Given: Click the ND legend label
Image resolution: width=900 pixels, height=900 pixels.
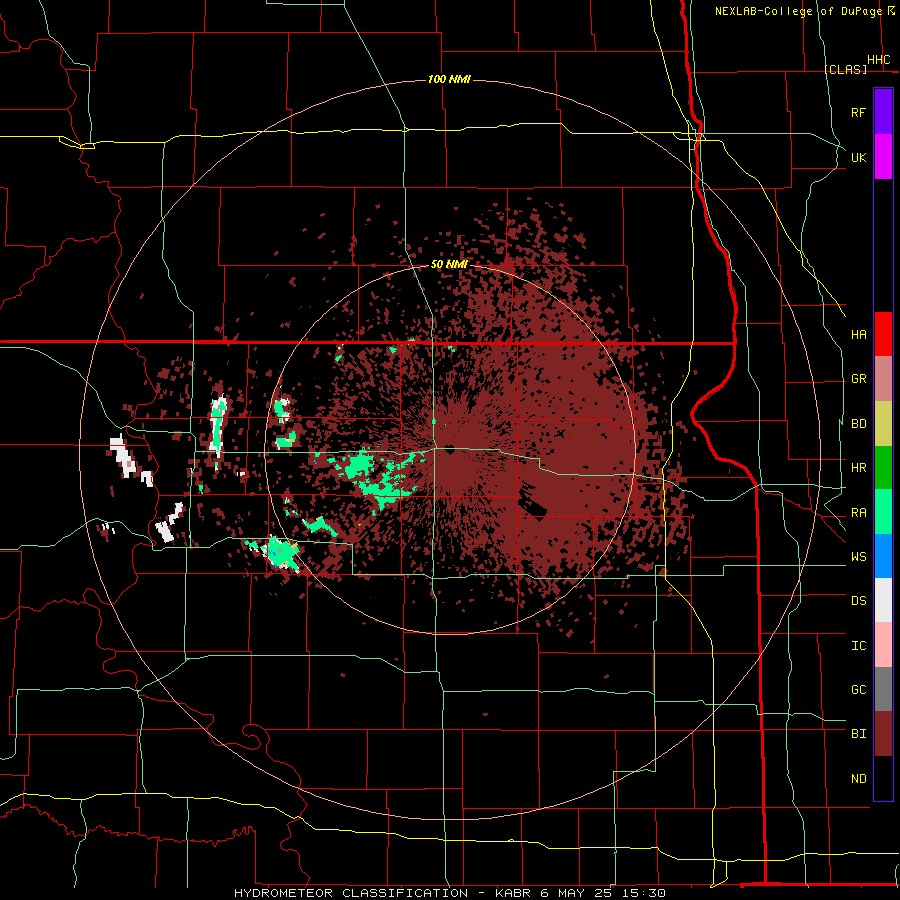Looking at the screenshot, I should pyautogui.click(x=859, y=779).
